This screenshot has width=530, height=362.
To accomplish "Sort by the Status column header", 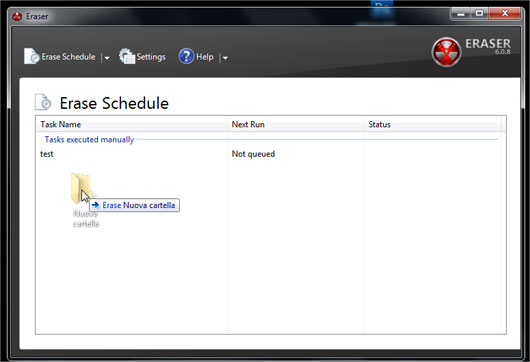I will [x=433, y=124].
